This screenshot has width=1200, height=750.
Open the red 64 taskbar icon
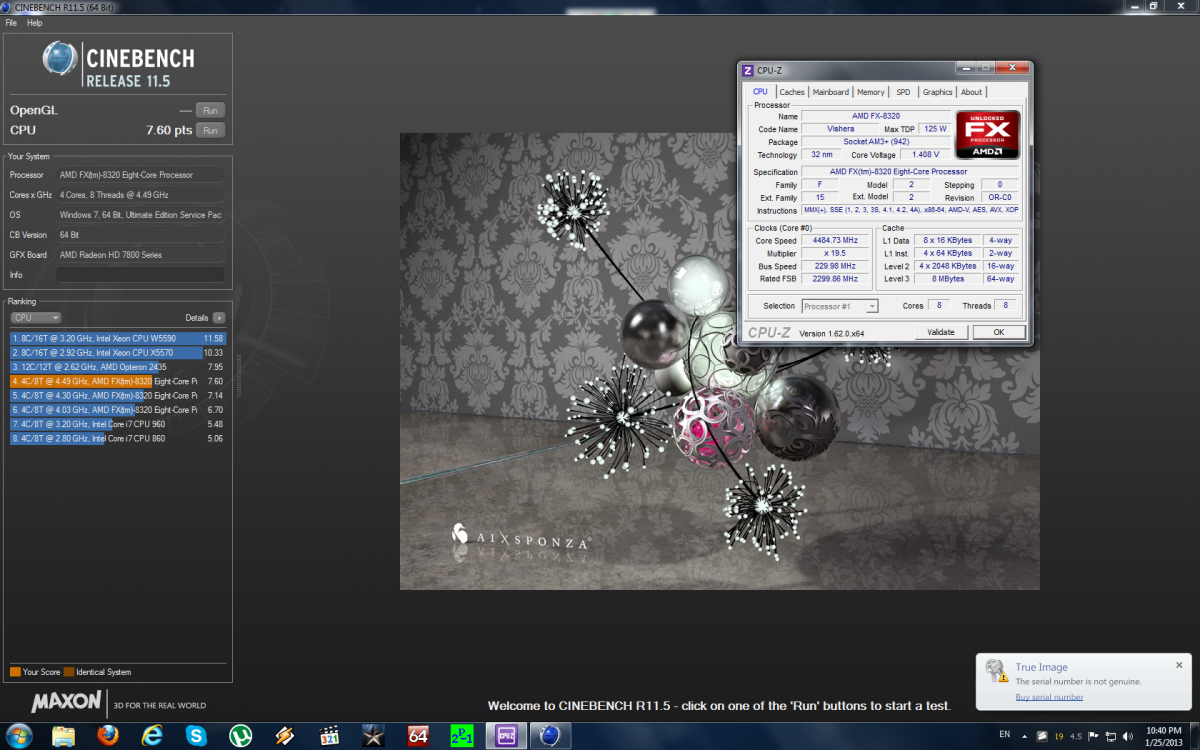(418, 735)
